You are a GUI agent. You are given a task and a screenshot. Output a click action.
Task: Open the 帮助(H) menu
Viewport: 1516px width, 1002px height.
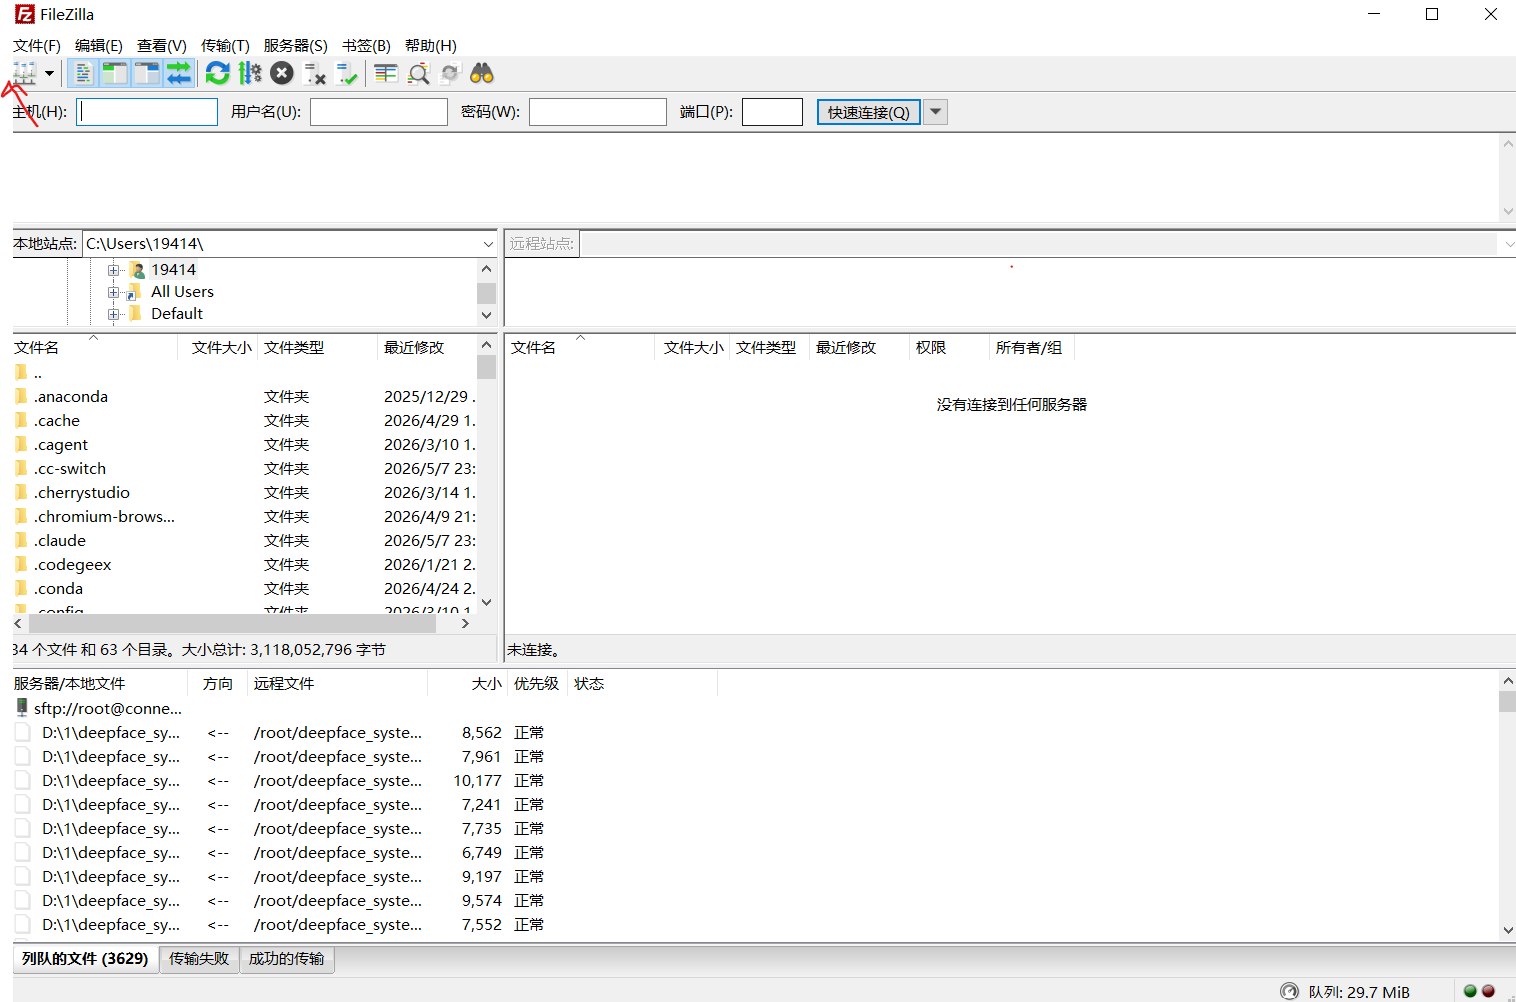click(x=431, y=46)
